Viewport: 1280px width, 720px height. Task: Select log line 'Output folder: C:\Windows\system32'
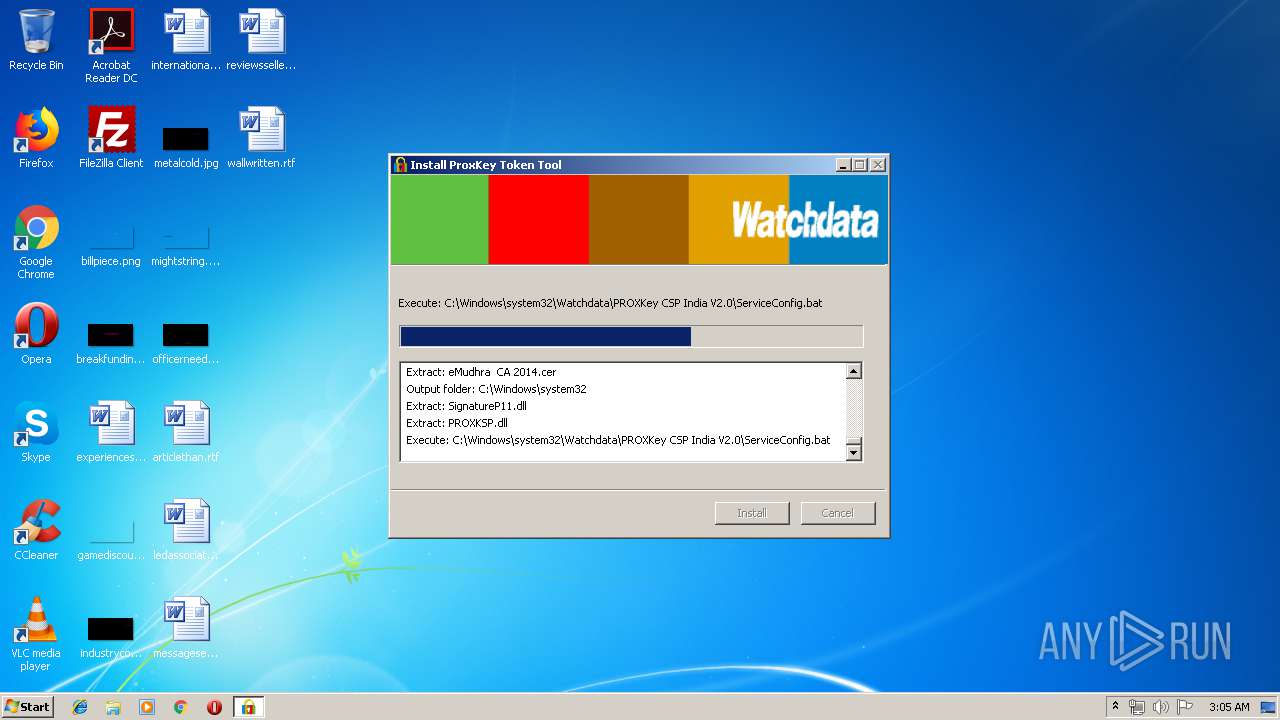point(496,389)
